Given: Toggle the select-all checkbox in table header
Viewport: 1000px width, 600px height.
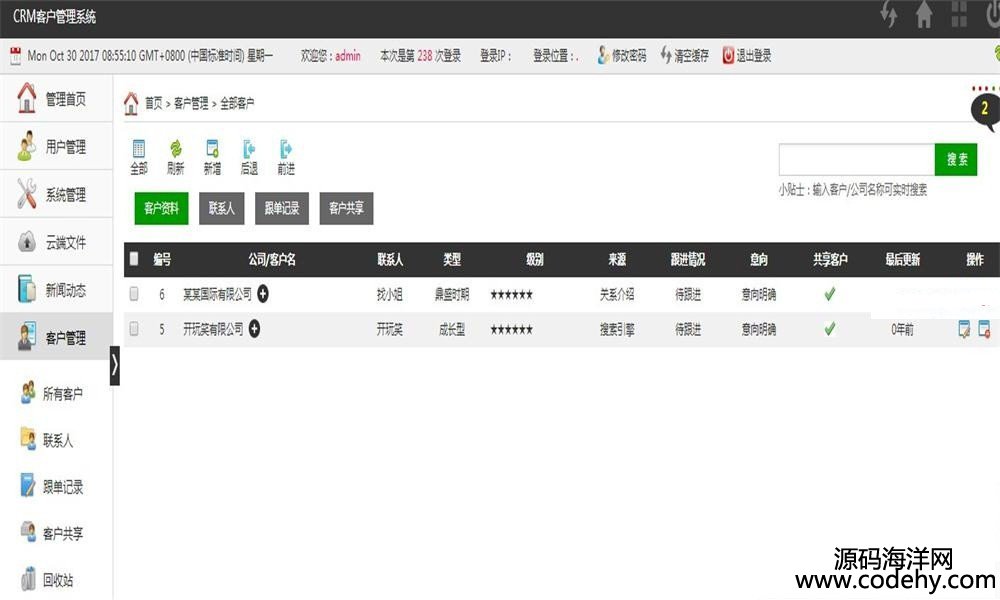Looking at the screenshot, I should click(134, 258).
